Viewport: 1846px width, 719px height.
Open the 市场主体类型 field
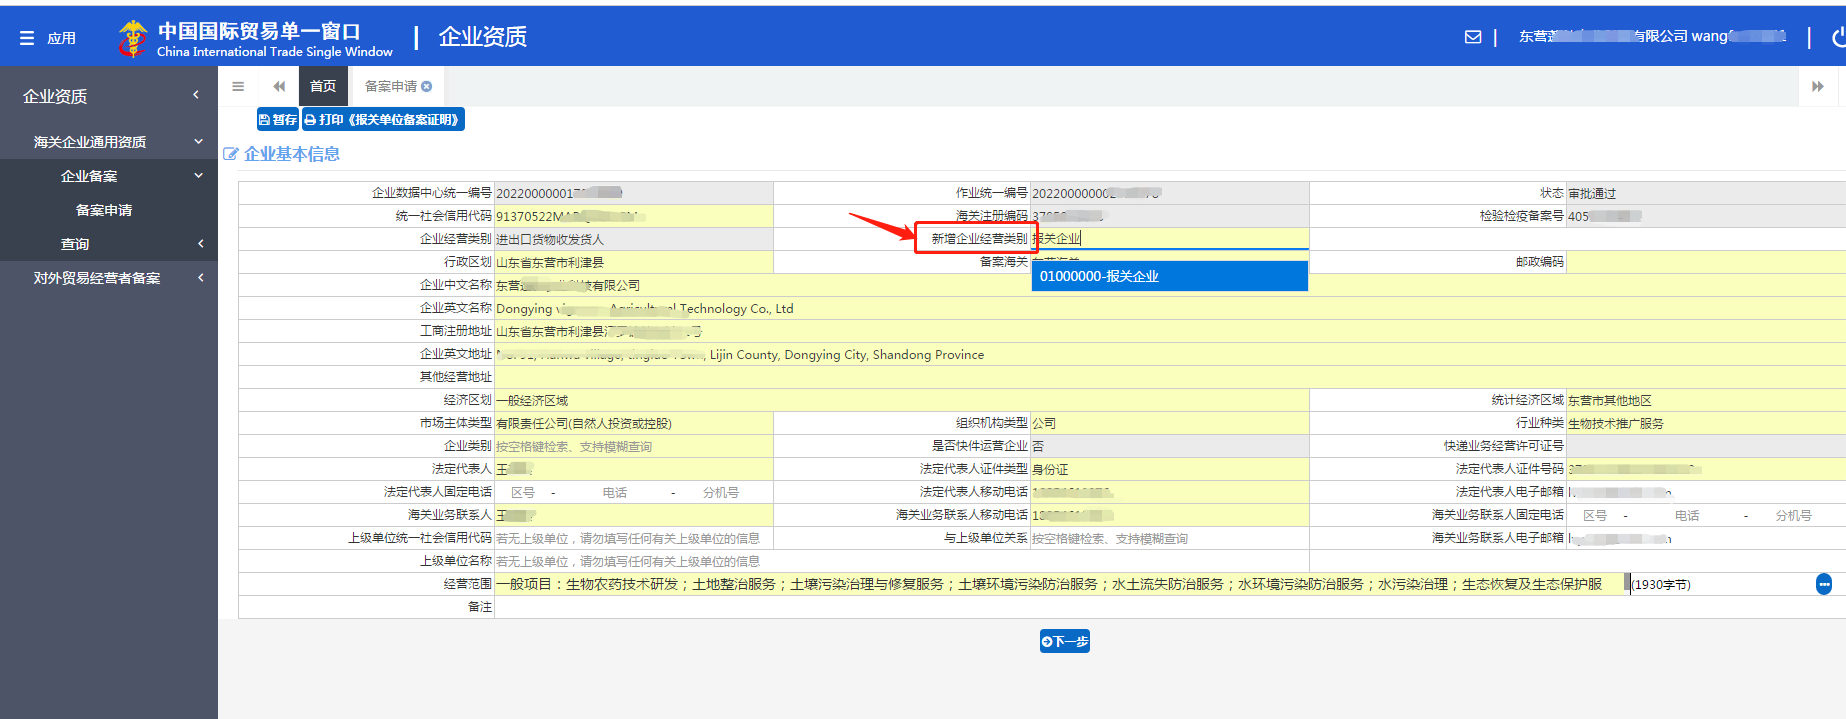coord(633,423)
